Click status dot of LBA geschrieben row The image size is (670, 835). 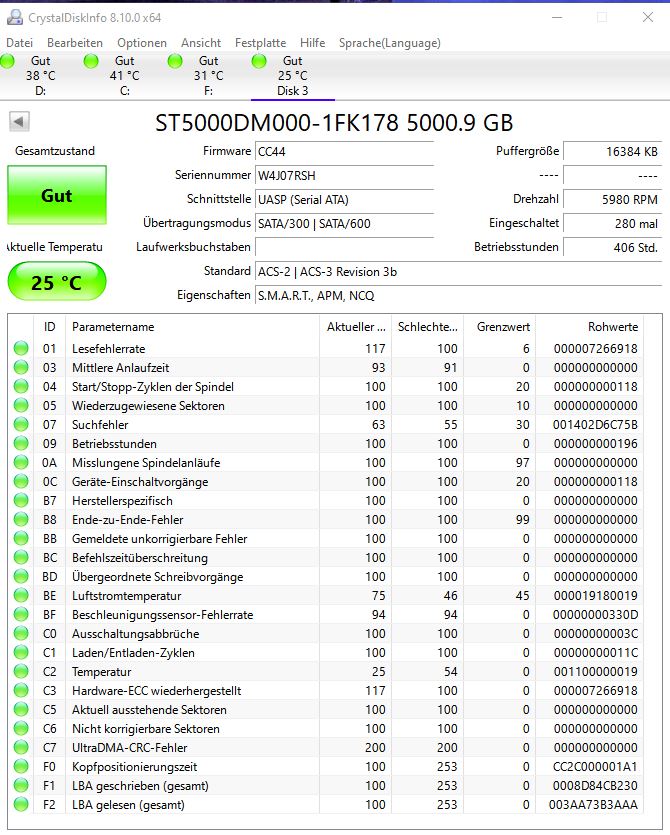21,785
